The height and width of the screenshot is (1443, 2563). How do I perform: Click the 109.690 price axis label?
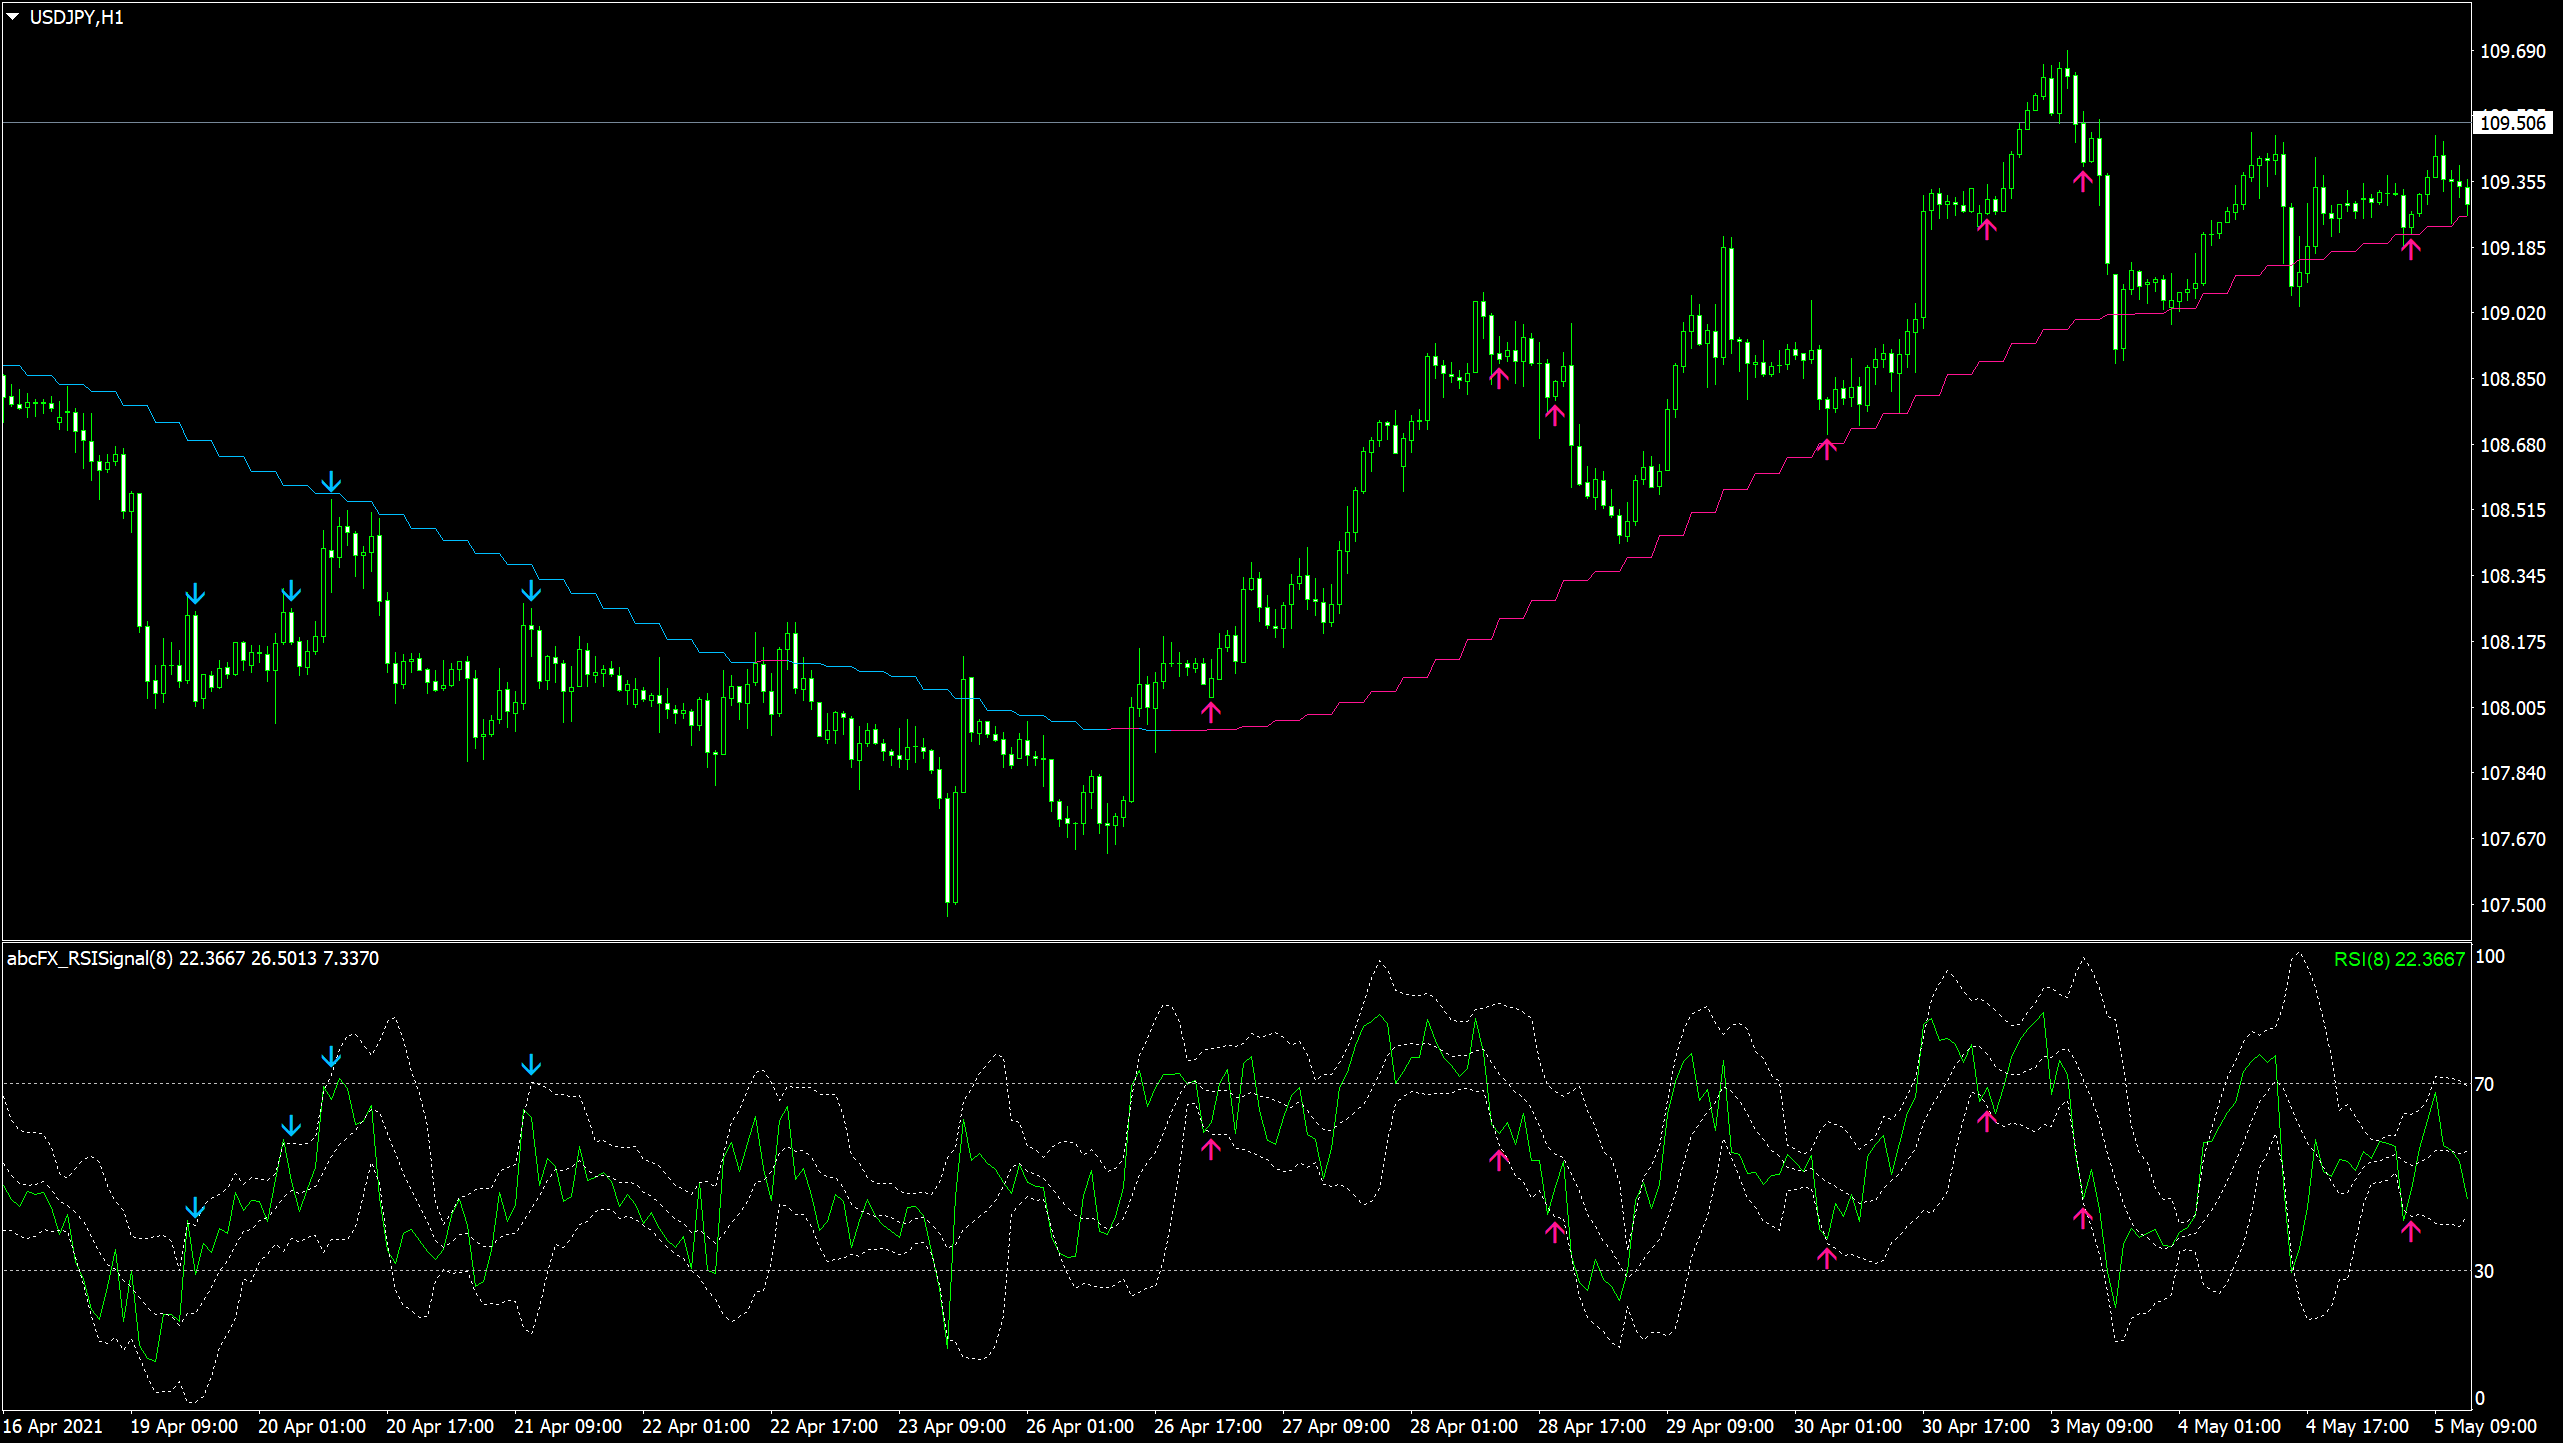2512,51
